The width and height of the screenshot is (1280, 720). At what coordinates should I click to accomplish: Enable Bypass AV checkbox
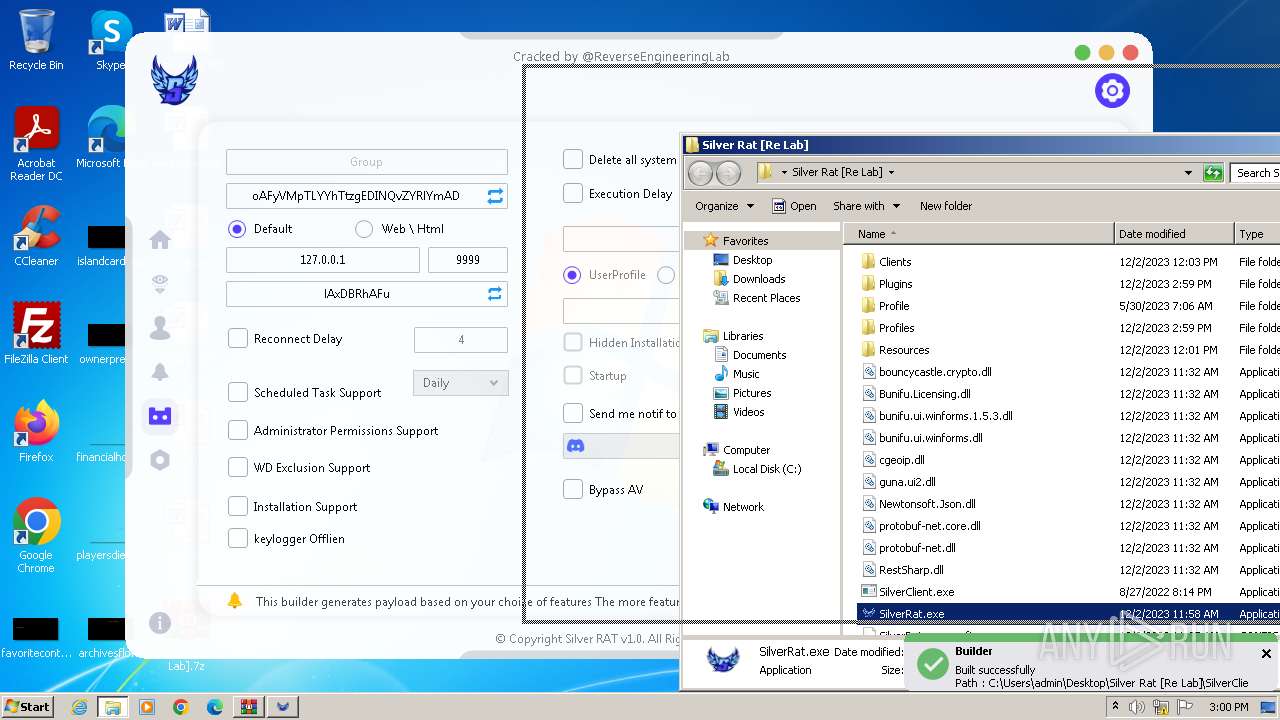point(573,490)
